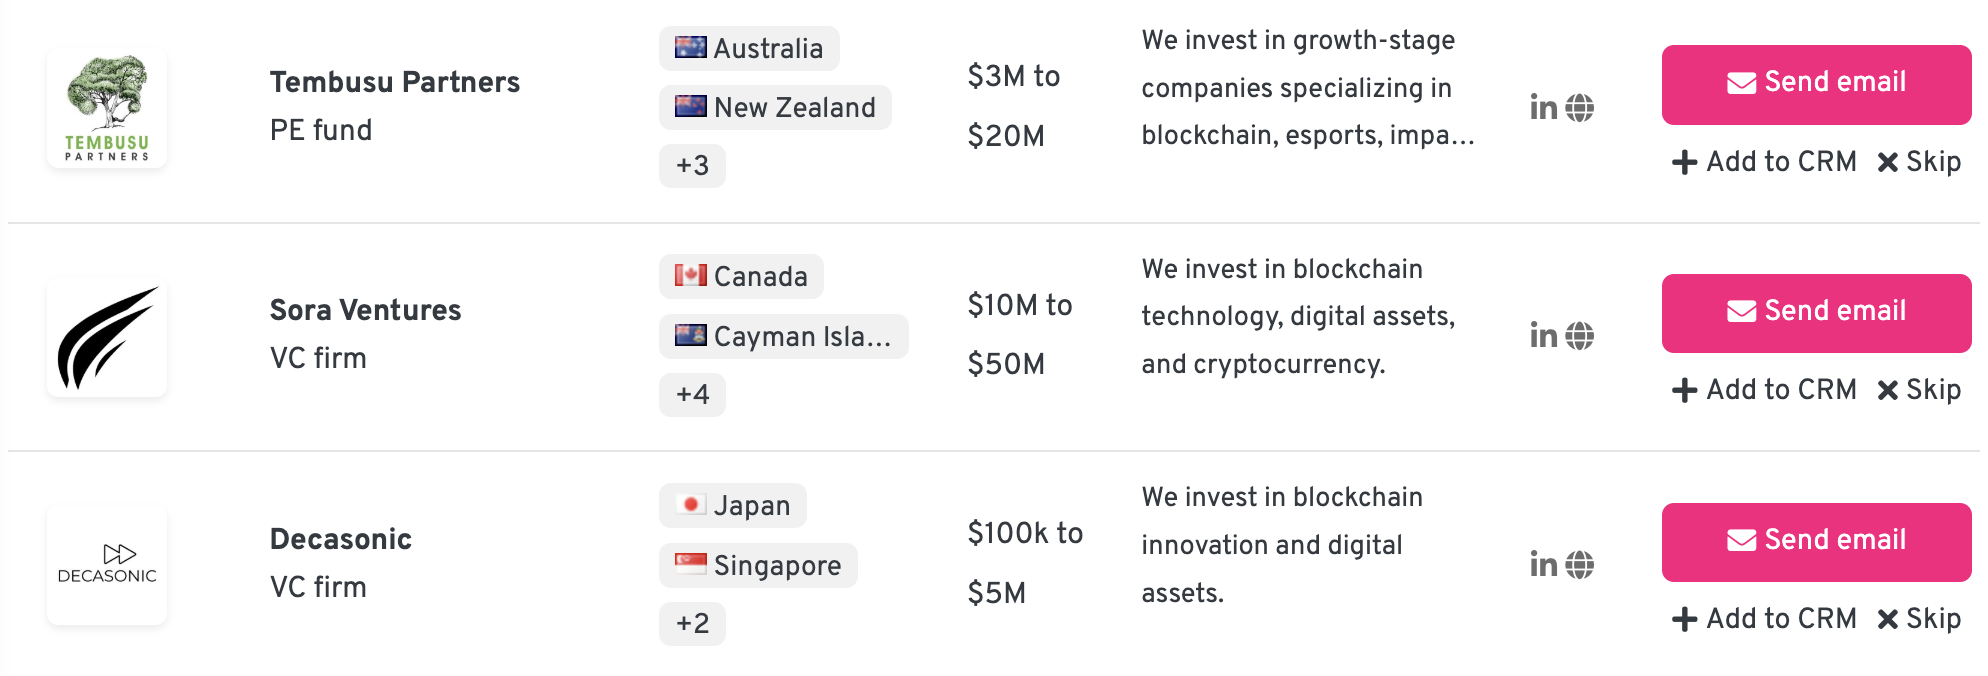Image resolution: width=1988 pixels, height=676 pixels.
Task: Click the Tembusu Partners tree logo
Action: point(107,108)
